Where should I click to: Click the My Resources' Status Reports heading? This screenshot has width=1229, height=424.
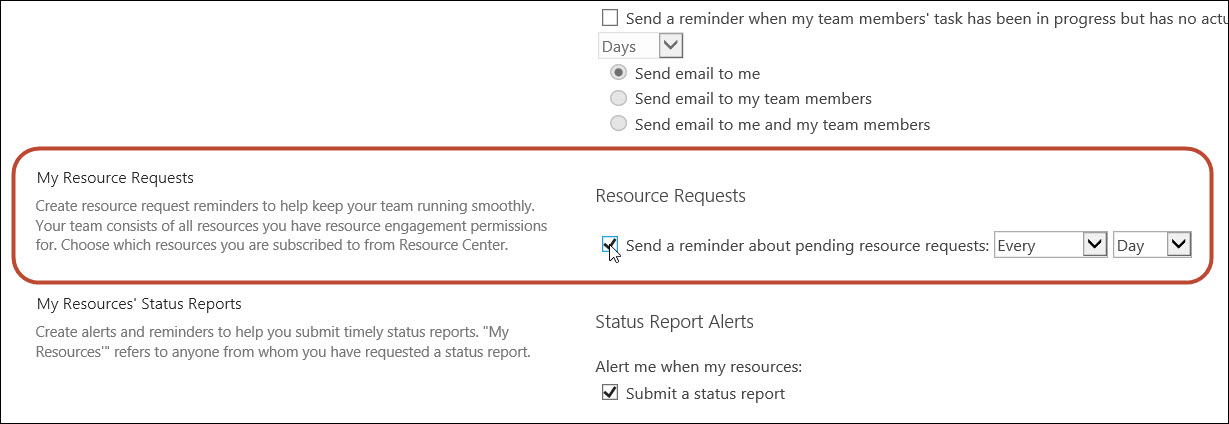[139, 303]
